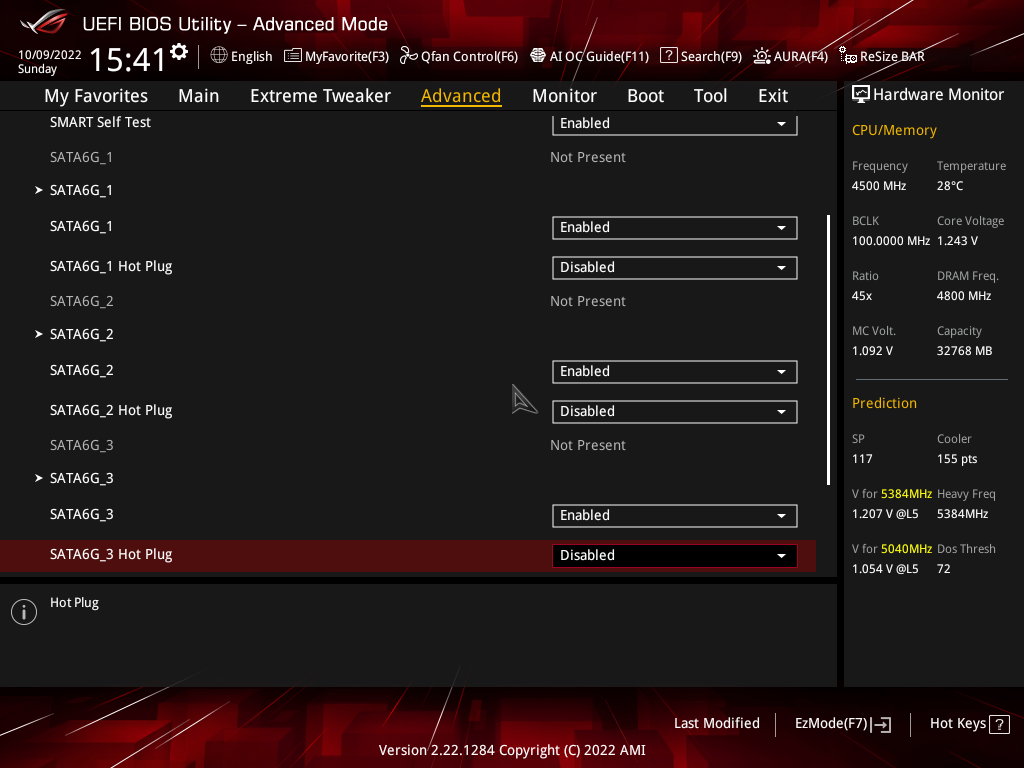Click the AI OC Guide(F11) label
Viewport: 1024px width, 768px height.
click(599, 56)
